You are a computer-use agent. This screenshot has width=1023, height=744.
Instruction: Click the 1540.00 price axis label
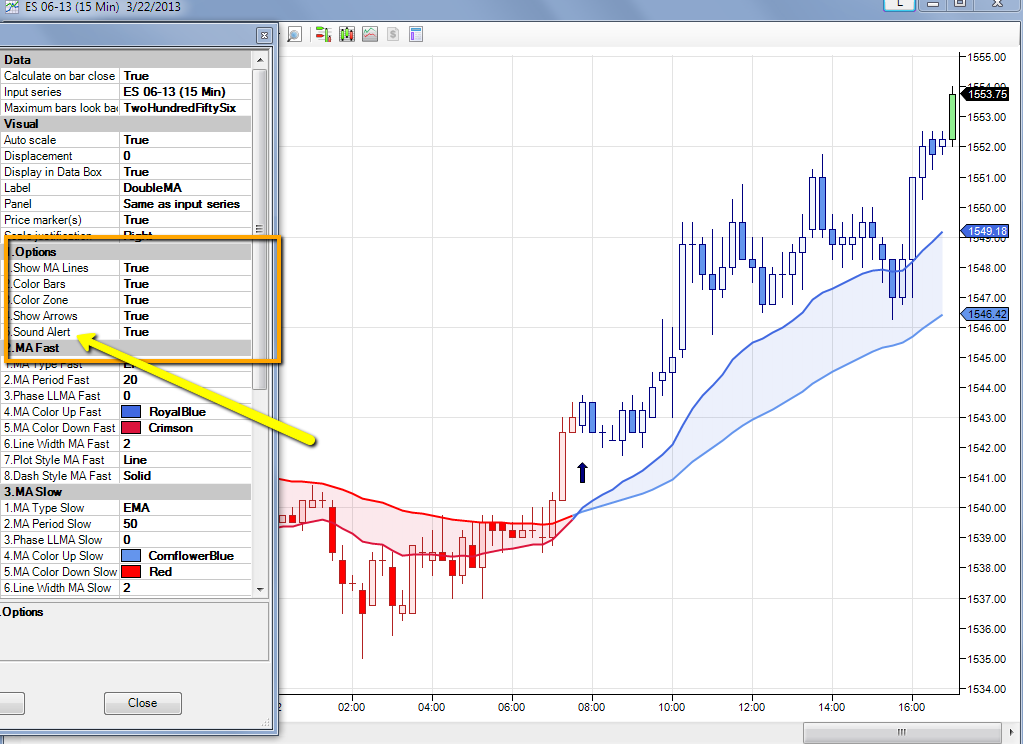pos(986,508)
